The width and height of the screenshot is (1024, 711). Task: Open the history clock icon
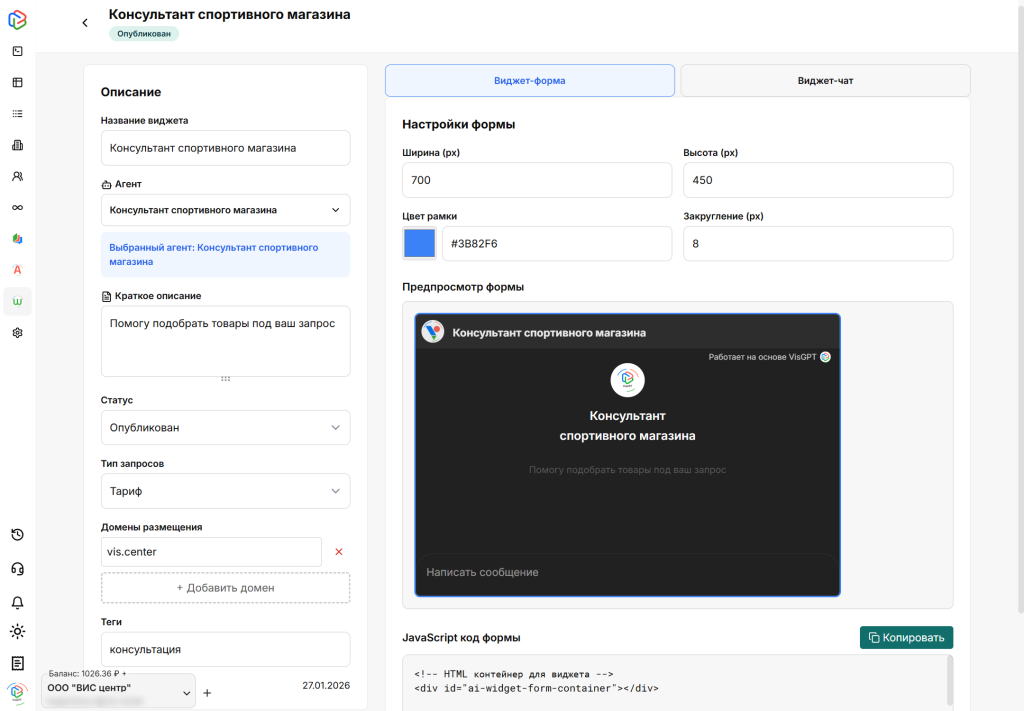tap(17, 535)
